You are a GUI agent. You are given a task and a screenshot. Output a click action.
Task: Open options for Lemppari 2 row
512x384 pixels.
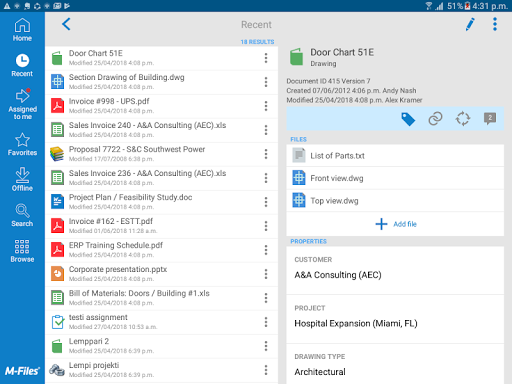coord(266,346)
